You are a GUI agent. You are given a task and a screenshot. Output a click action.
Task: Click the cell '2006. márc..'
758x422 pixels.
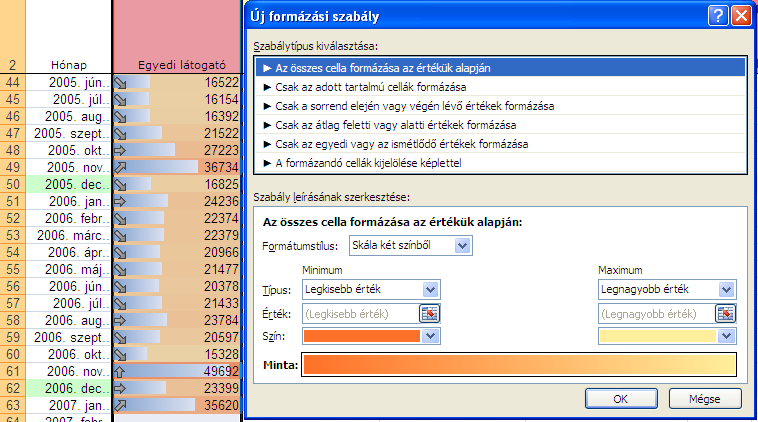pyautogui.click(x=69, y=235)
